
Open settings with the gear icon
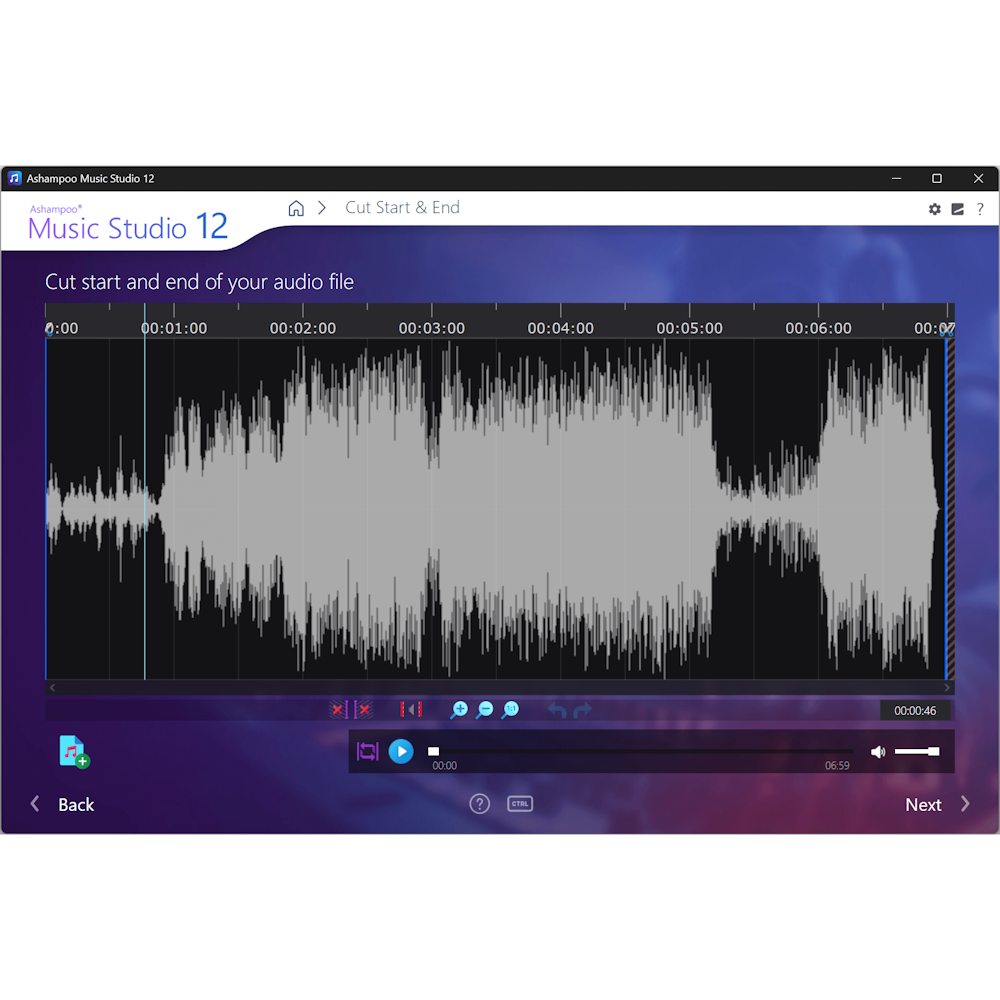coord(934,209)
